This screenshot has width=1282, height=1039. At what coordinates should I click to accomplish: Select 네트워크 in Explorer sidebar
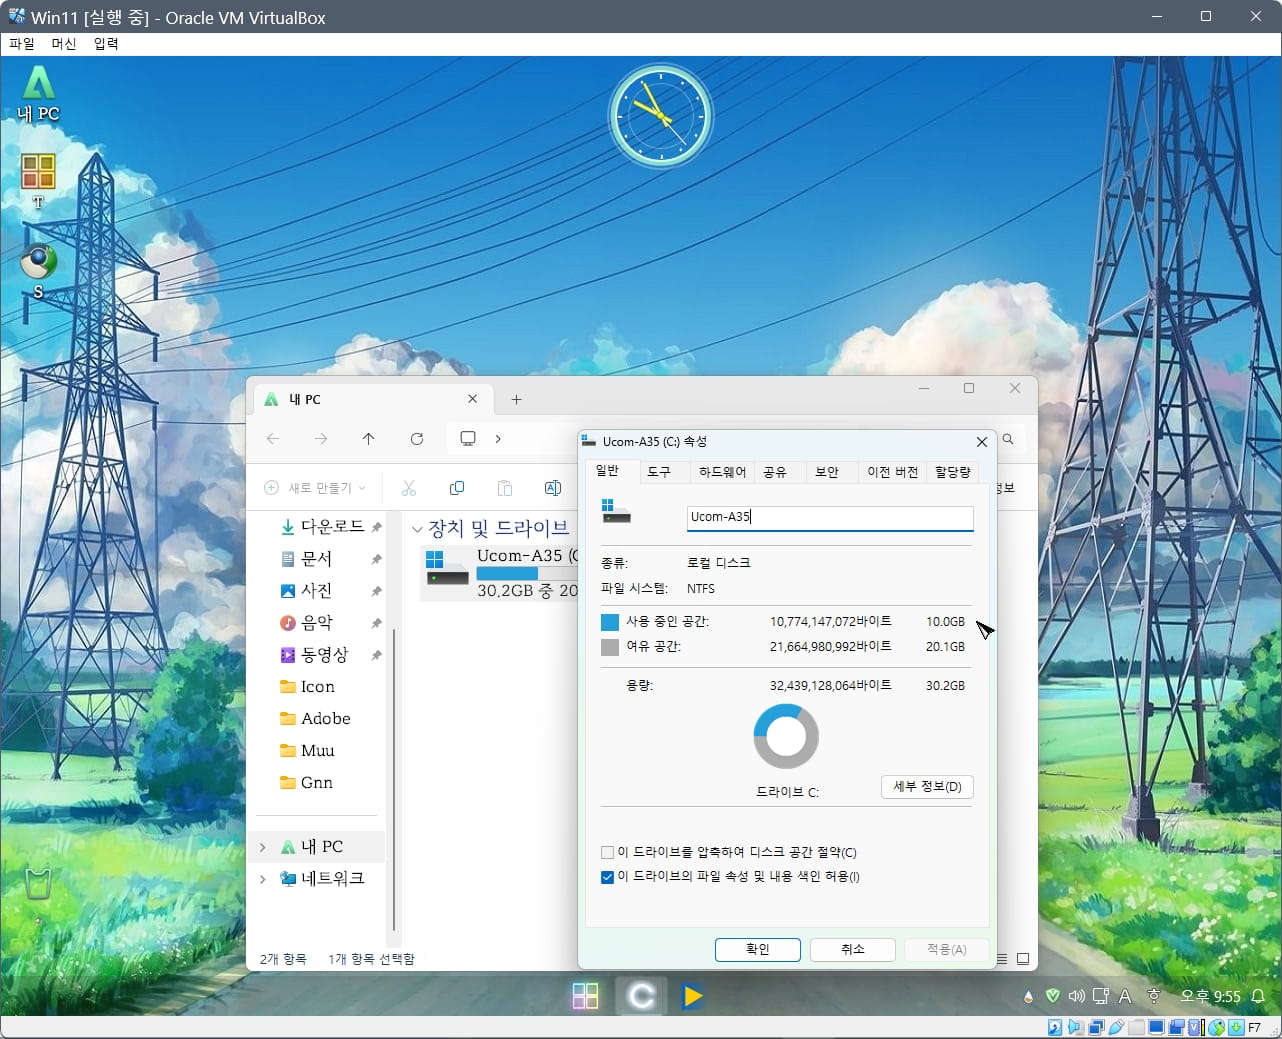pyautogui.click(x=322, y=878)
